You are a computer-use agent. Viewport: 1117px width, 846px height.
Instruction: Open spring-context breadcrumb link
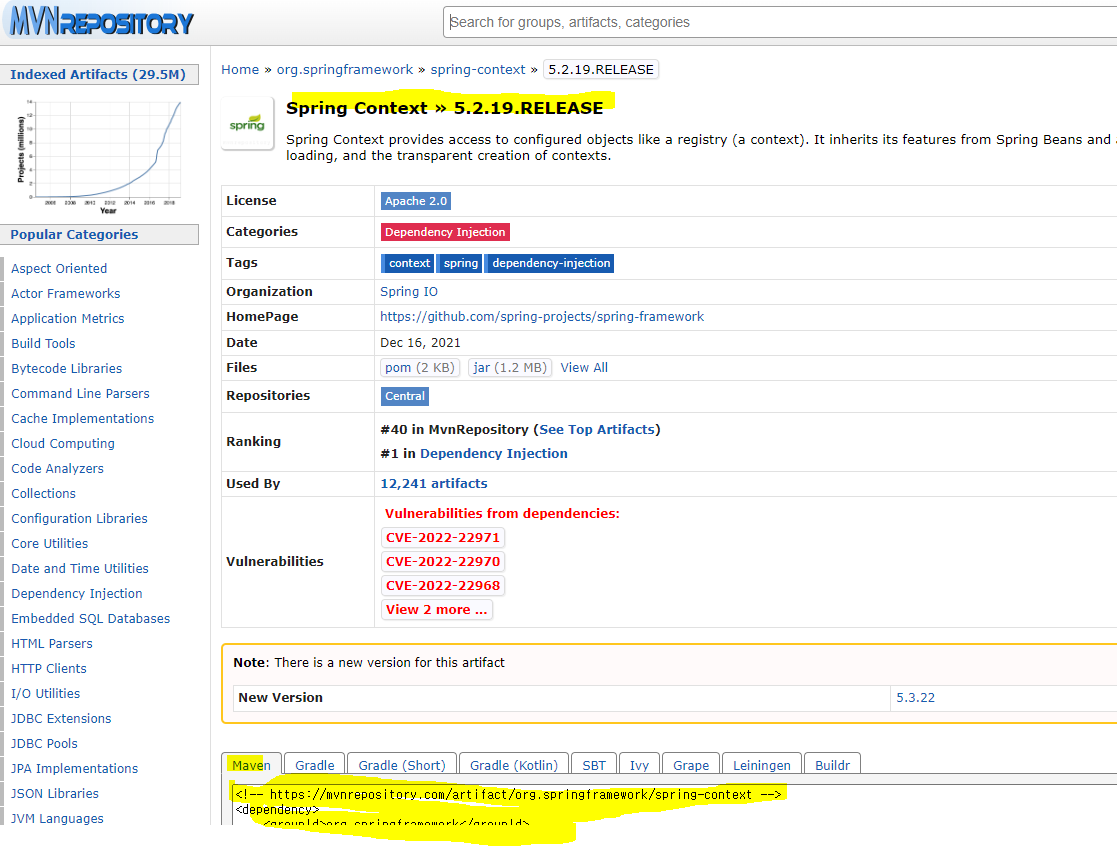[x=478, y=70]
